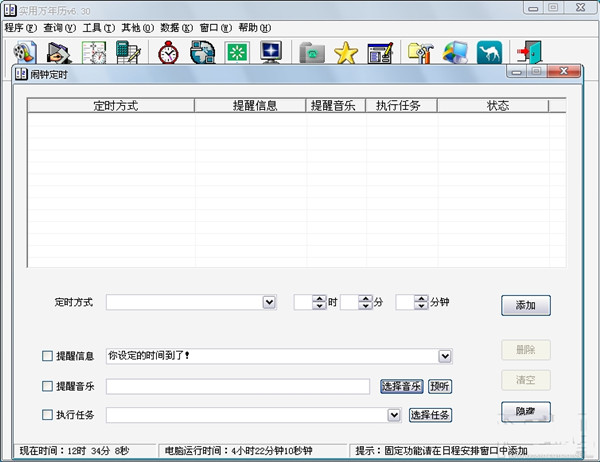Open the 窗口(W) menu
600x462 pixels.
click(x=216, y=28)
